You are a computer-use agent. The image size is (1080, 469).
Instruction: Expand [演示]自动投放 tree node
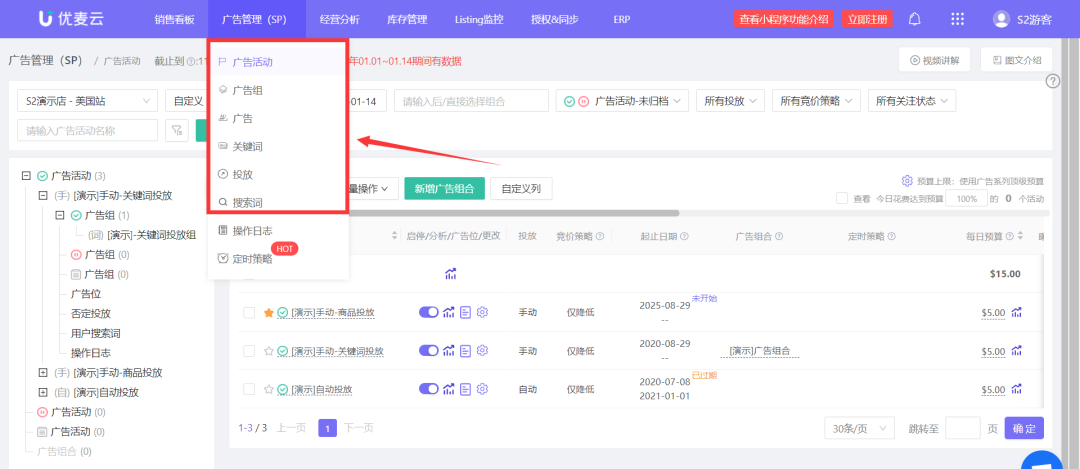pyautogui.click(x=43, y=392)
